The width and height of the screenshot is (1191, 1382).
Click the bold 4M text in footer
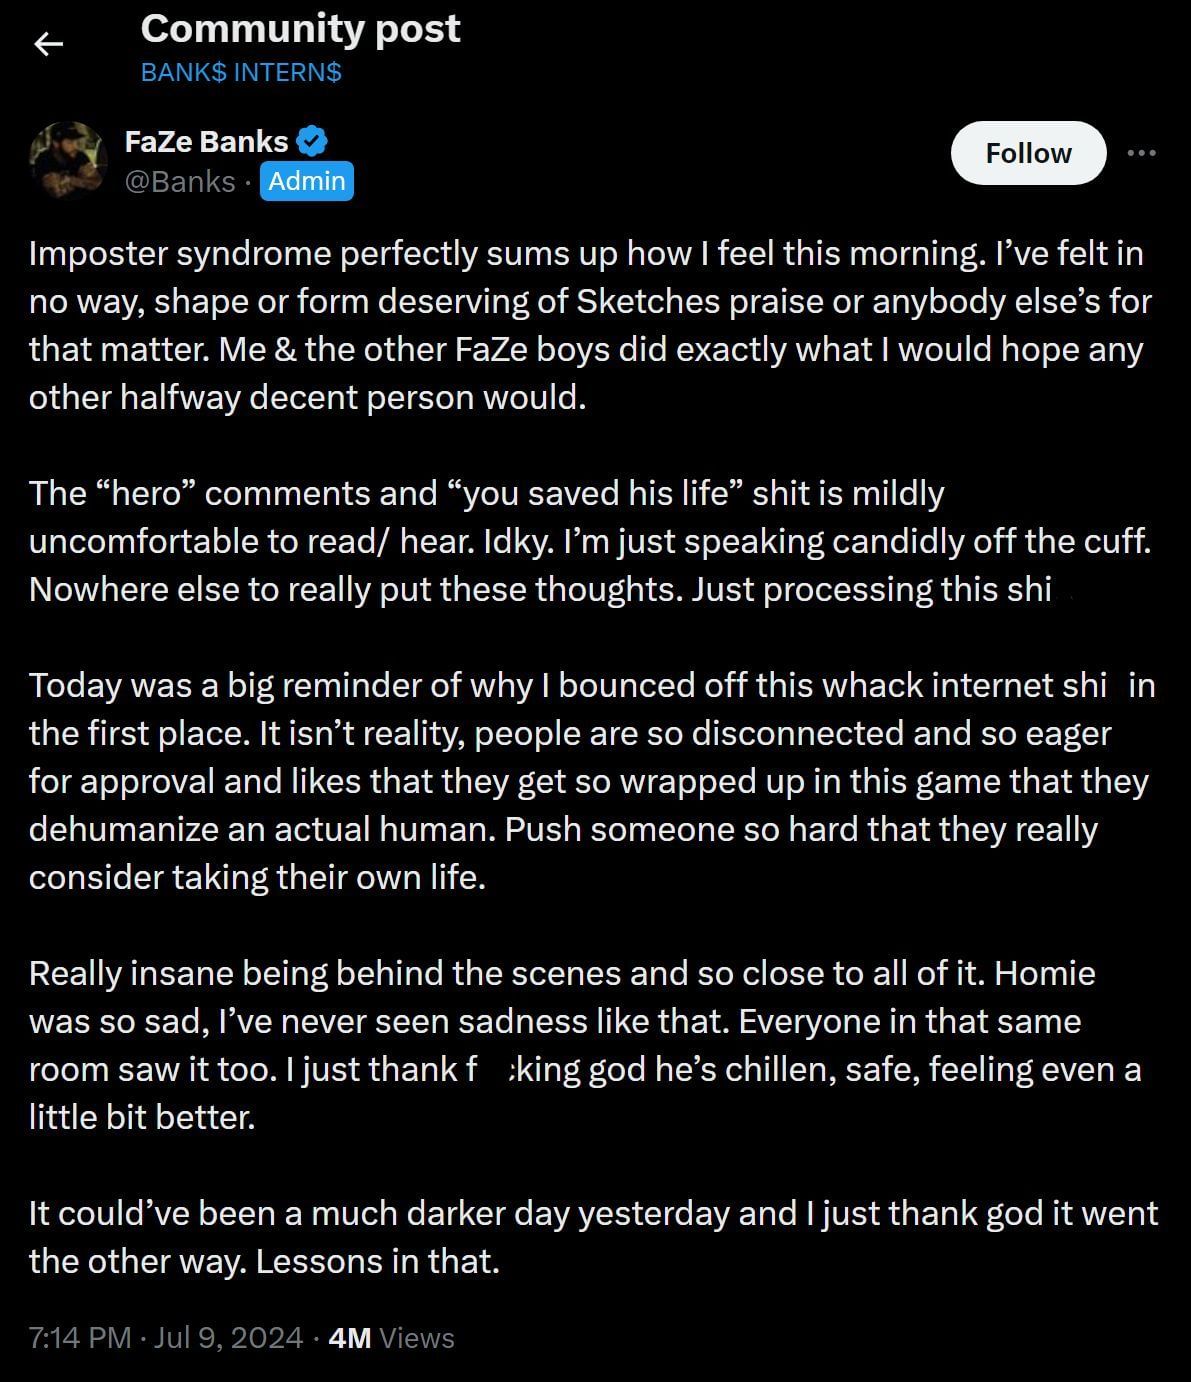tap(349, 1337)
